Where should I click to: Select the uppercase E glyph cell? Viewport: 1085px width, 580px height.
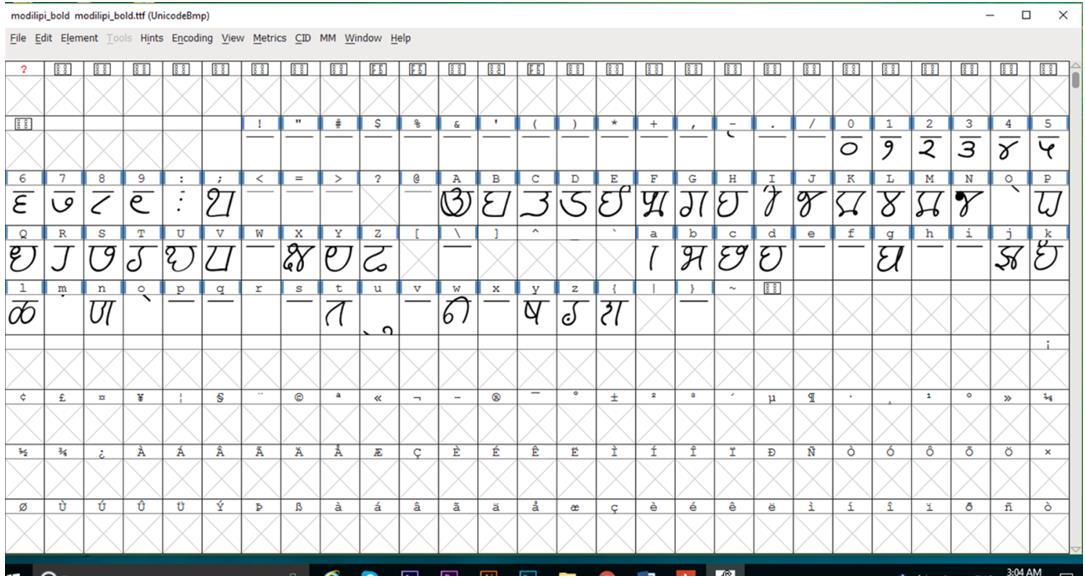[615, 204]
